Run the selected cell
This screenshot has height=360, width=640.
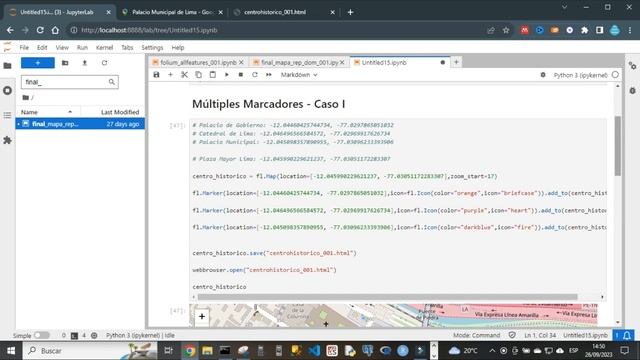pos(227,75)
